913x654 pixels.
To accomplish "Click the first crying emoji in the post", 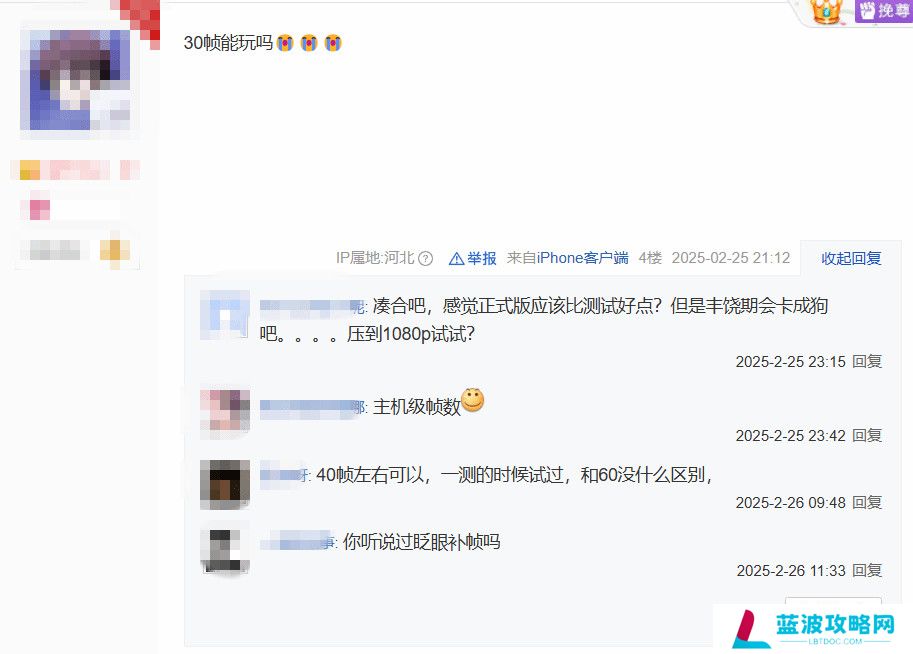I will click(x=285, y=43).
